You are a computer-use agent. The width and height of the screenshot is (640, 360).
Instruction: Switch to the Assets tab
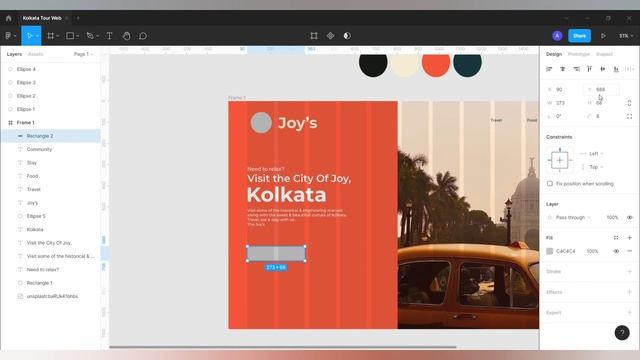[x=36, y=54]
